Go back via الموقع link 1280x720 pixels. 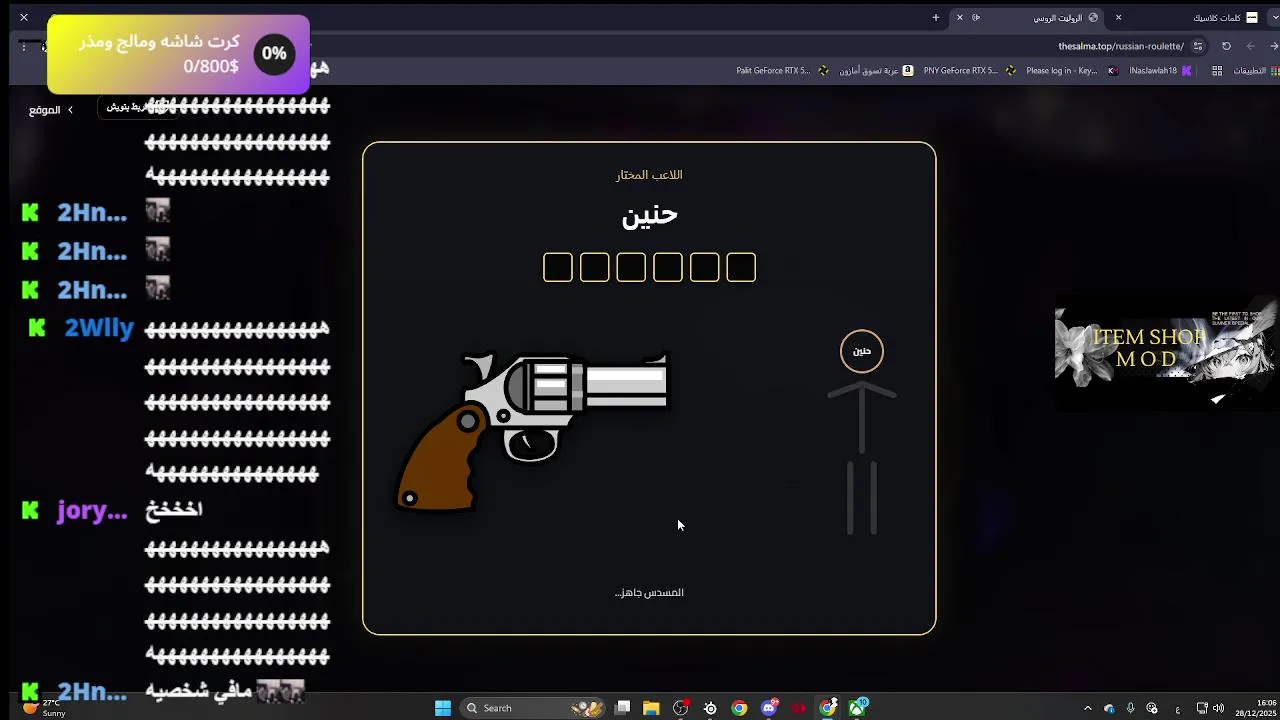tap(50, 110)
